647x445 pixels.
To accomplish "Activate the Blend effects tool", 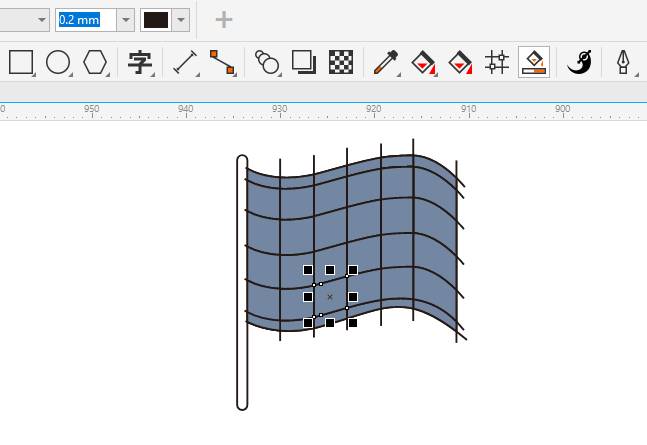I will (267, 62).
